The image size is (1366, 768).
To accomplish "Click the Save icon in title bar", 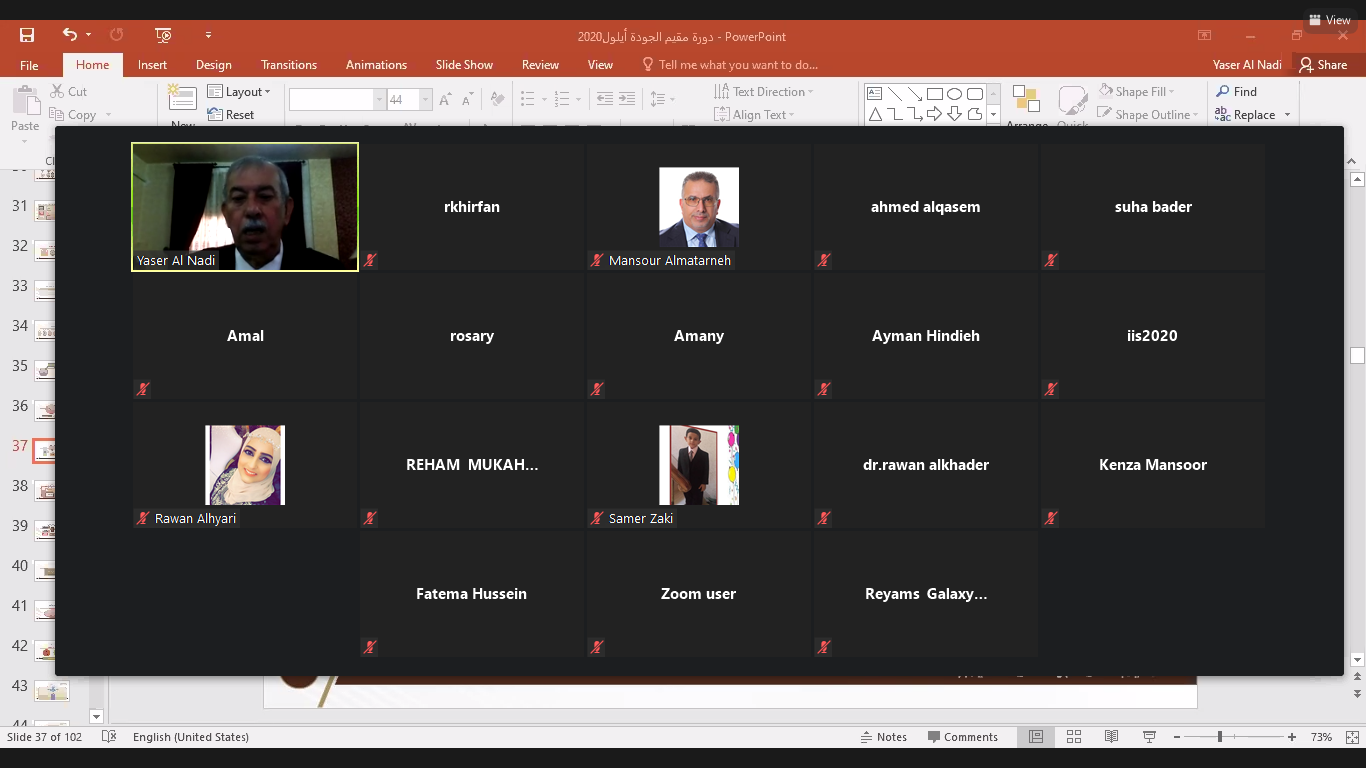I will 27,35.
